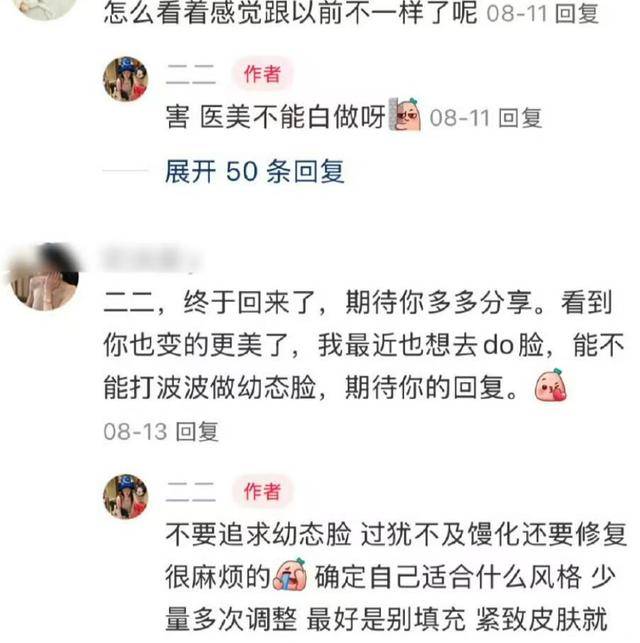The height and width of the screenshot is (643, 640).
Task: Select the author reply text 害 医美不能白做呀
Action: click(x=276, y=117)
